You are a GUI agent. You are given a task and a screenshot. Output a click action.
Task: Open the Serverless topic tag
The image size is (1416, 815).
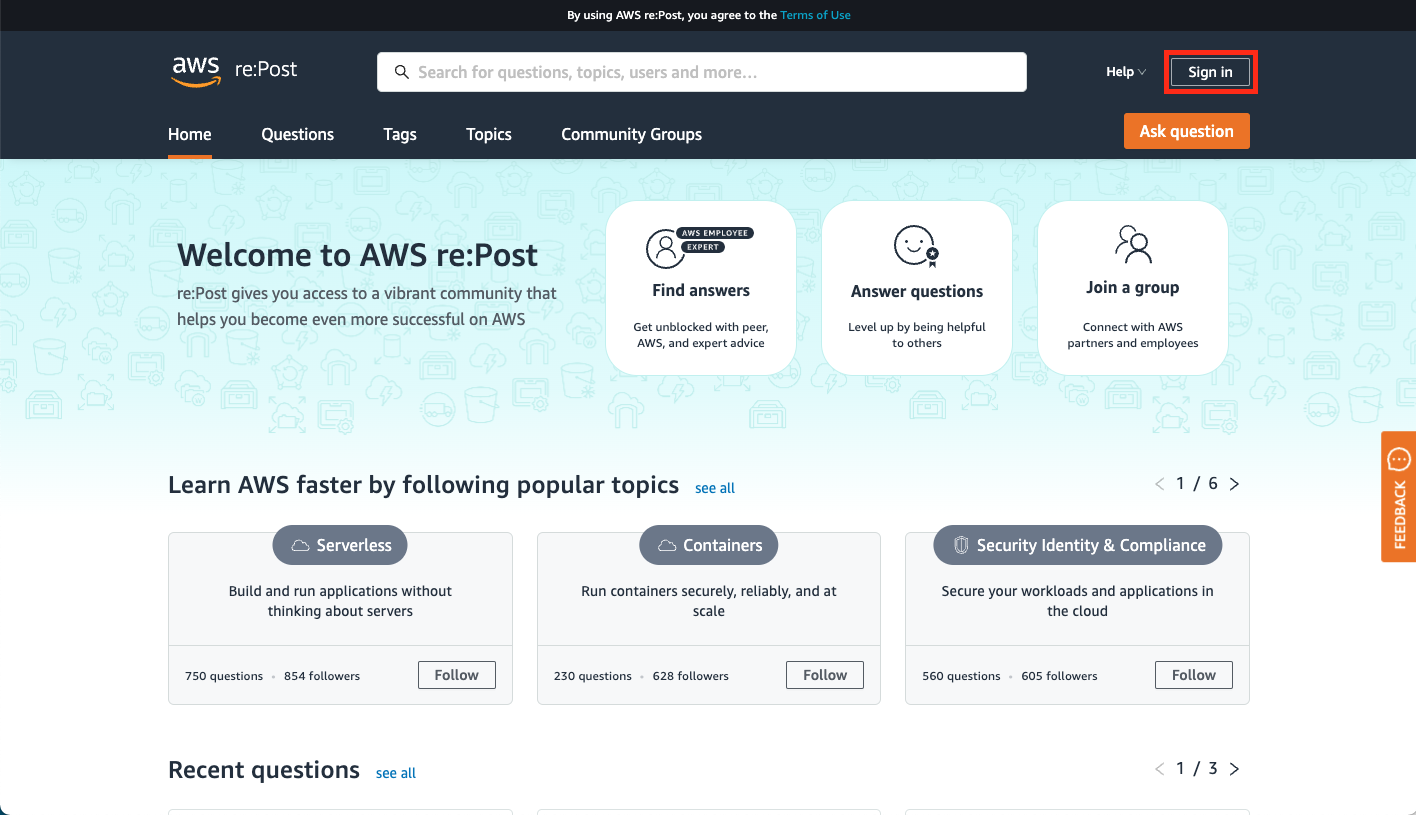click(340, 545)
